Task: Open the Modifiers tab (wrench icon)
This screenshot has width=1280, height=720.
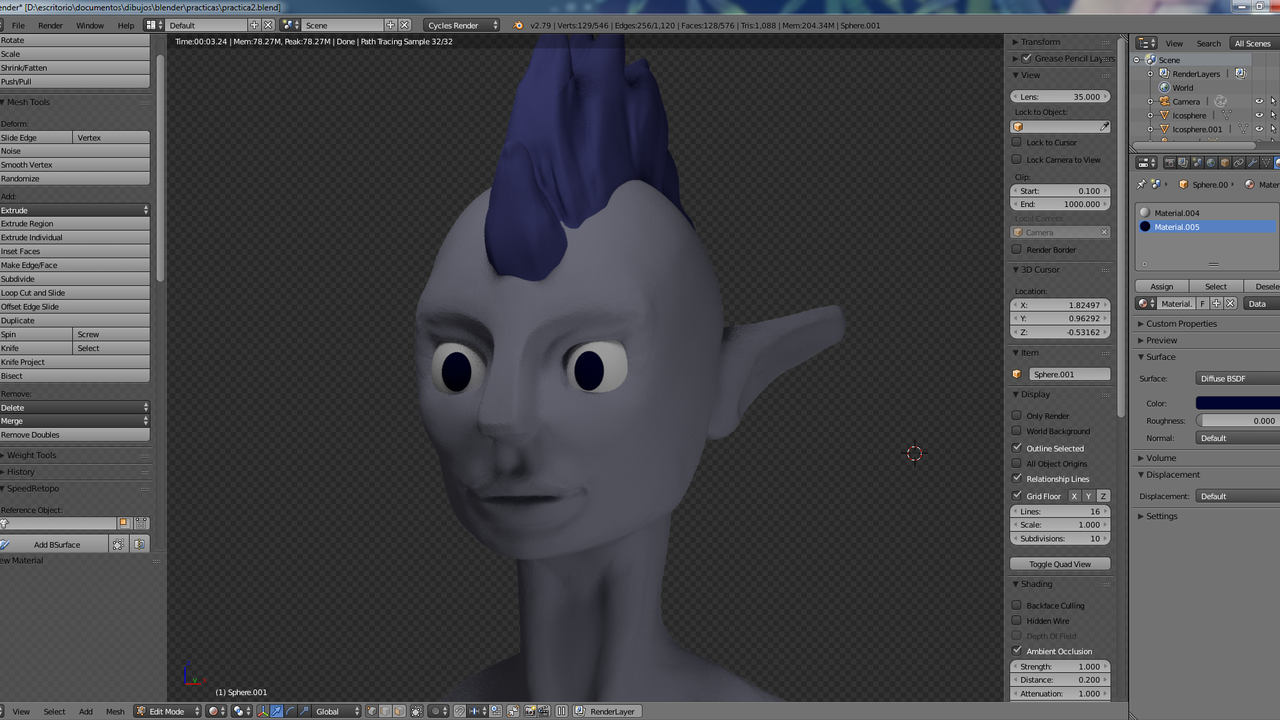Action: click(1252, 163)
